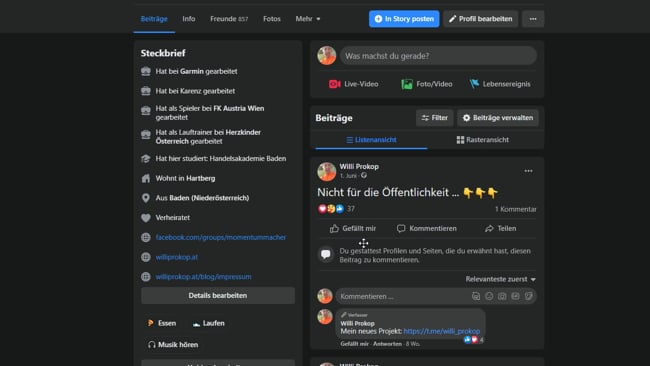Click the comment avatar of Willi Prokop
The image size is (650, 366).
(x=325, y=317)
